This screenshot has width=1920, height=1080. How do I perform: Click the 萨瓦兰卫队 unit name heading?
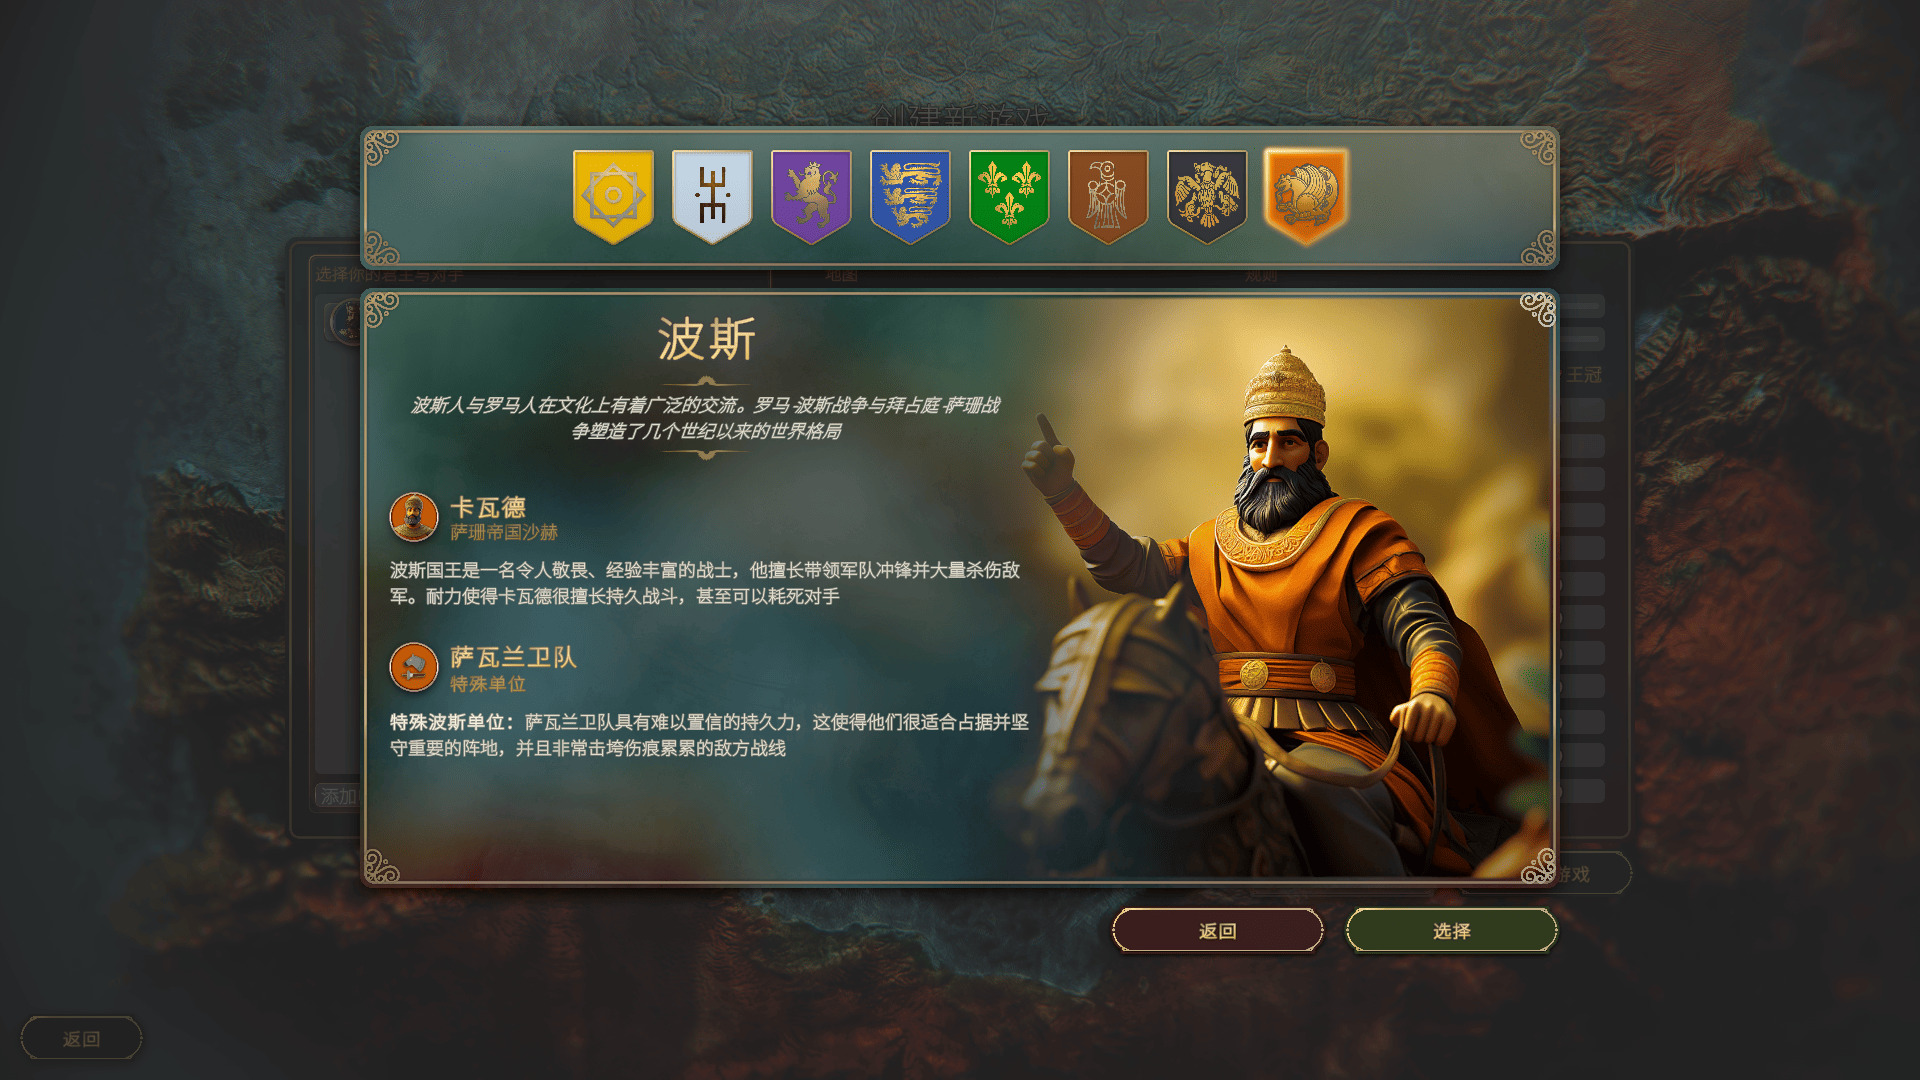(x=513, y=657)
